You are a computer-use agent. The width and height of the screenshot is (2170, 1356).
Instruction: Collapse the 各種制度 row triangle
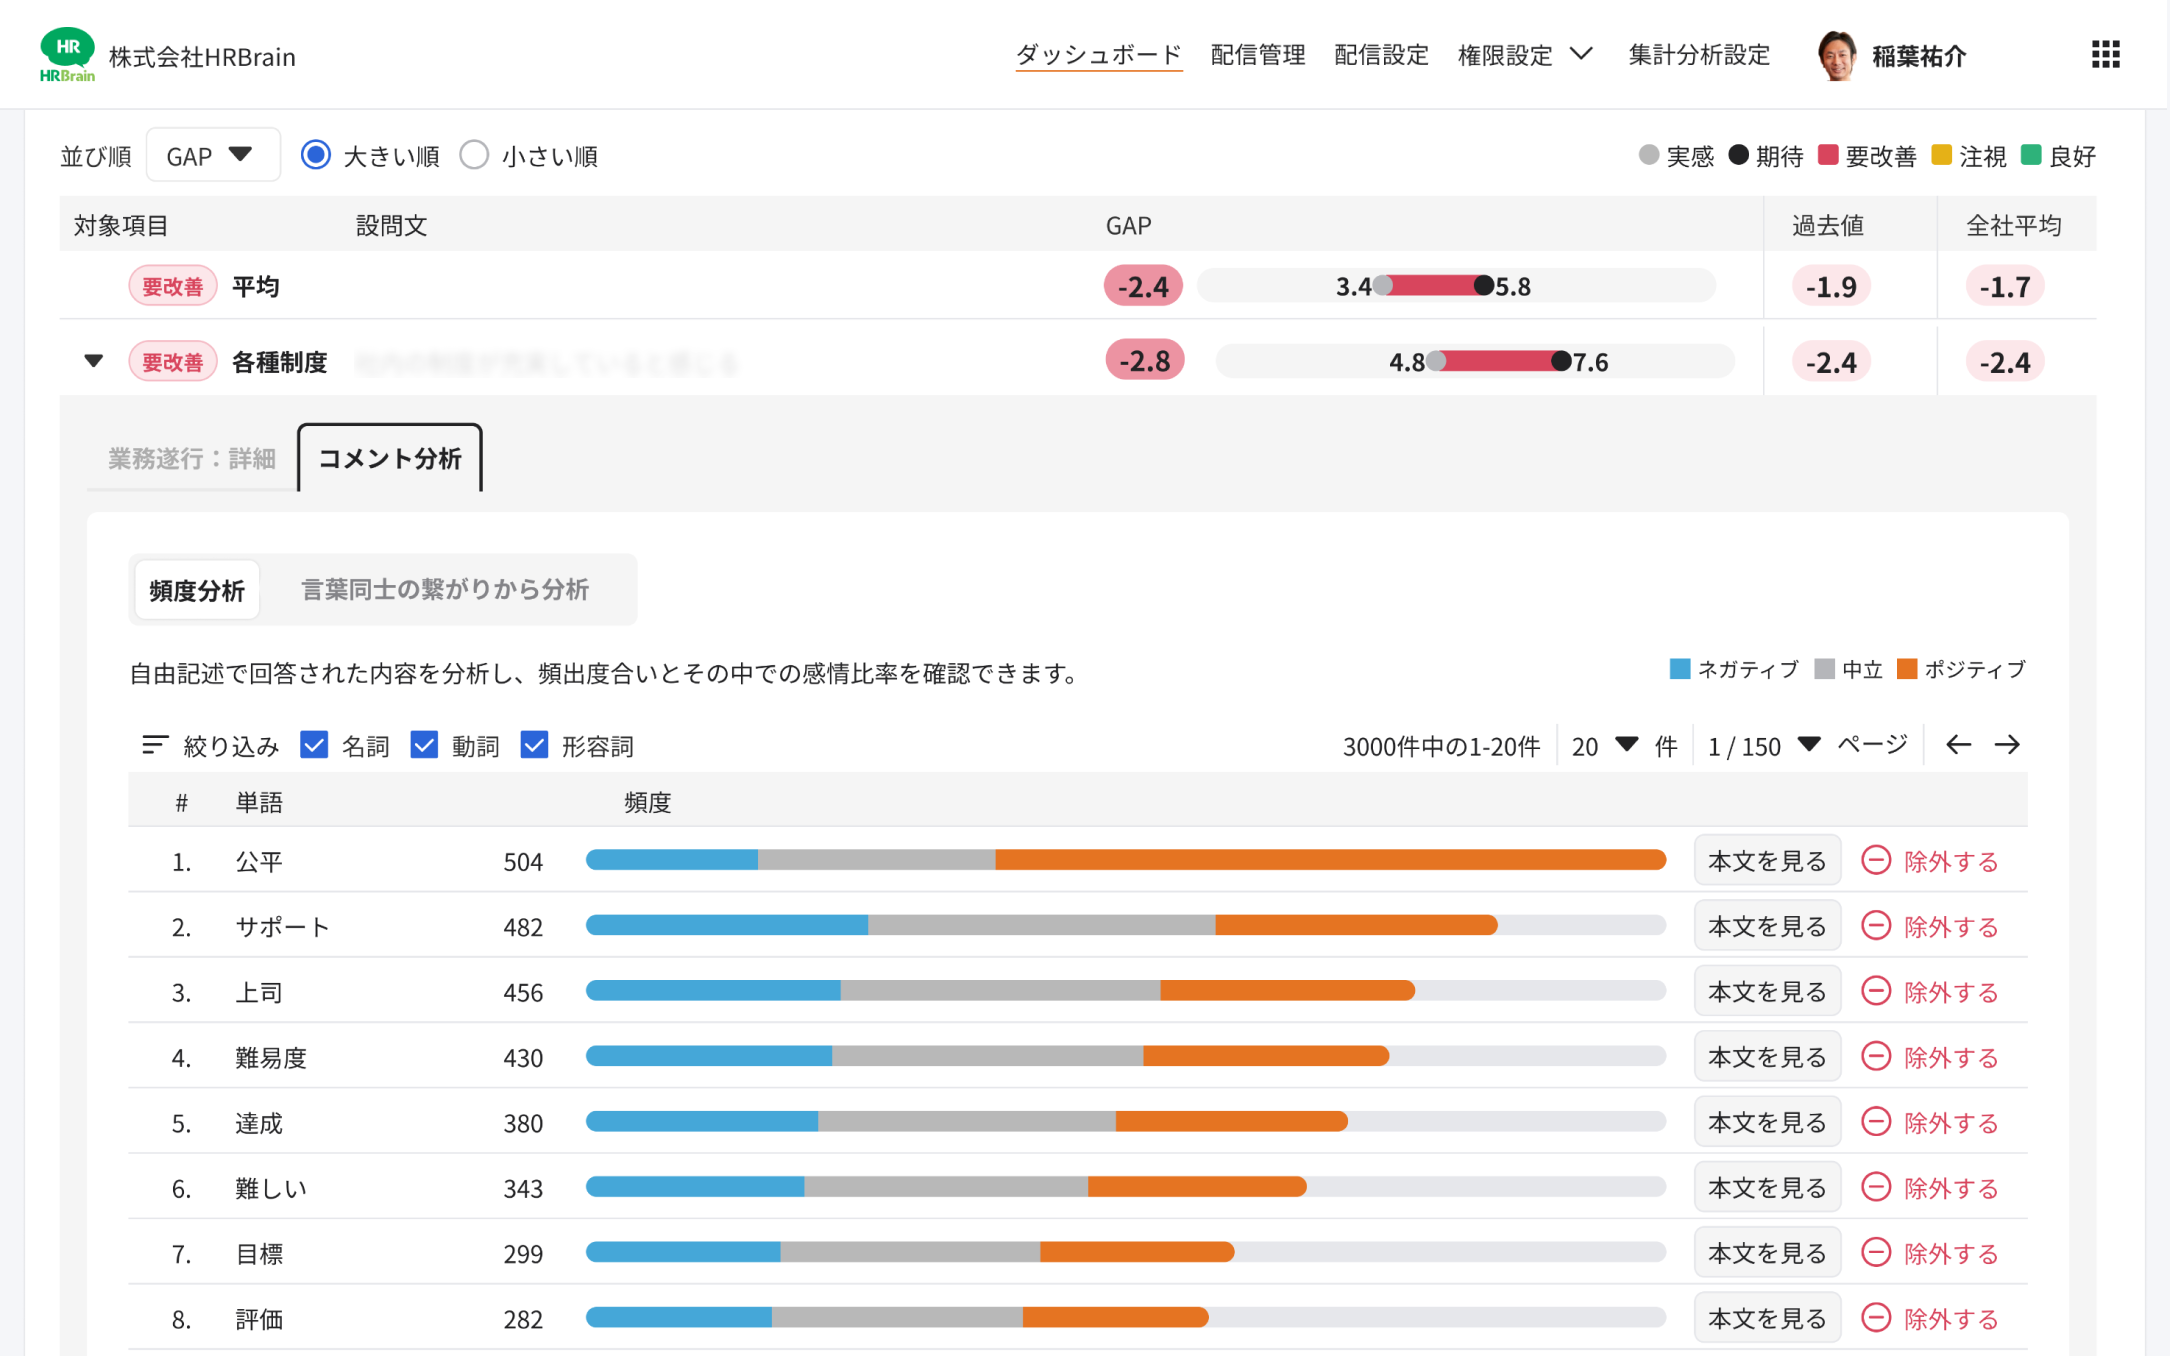click(93, 361)
